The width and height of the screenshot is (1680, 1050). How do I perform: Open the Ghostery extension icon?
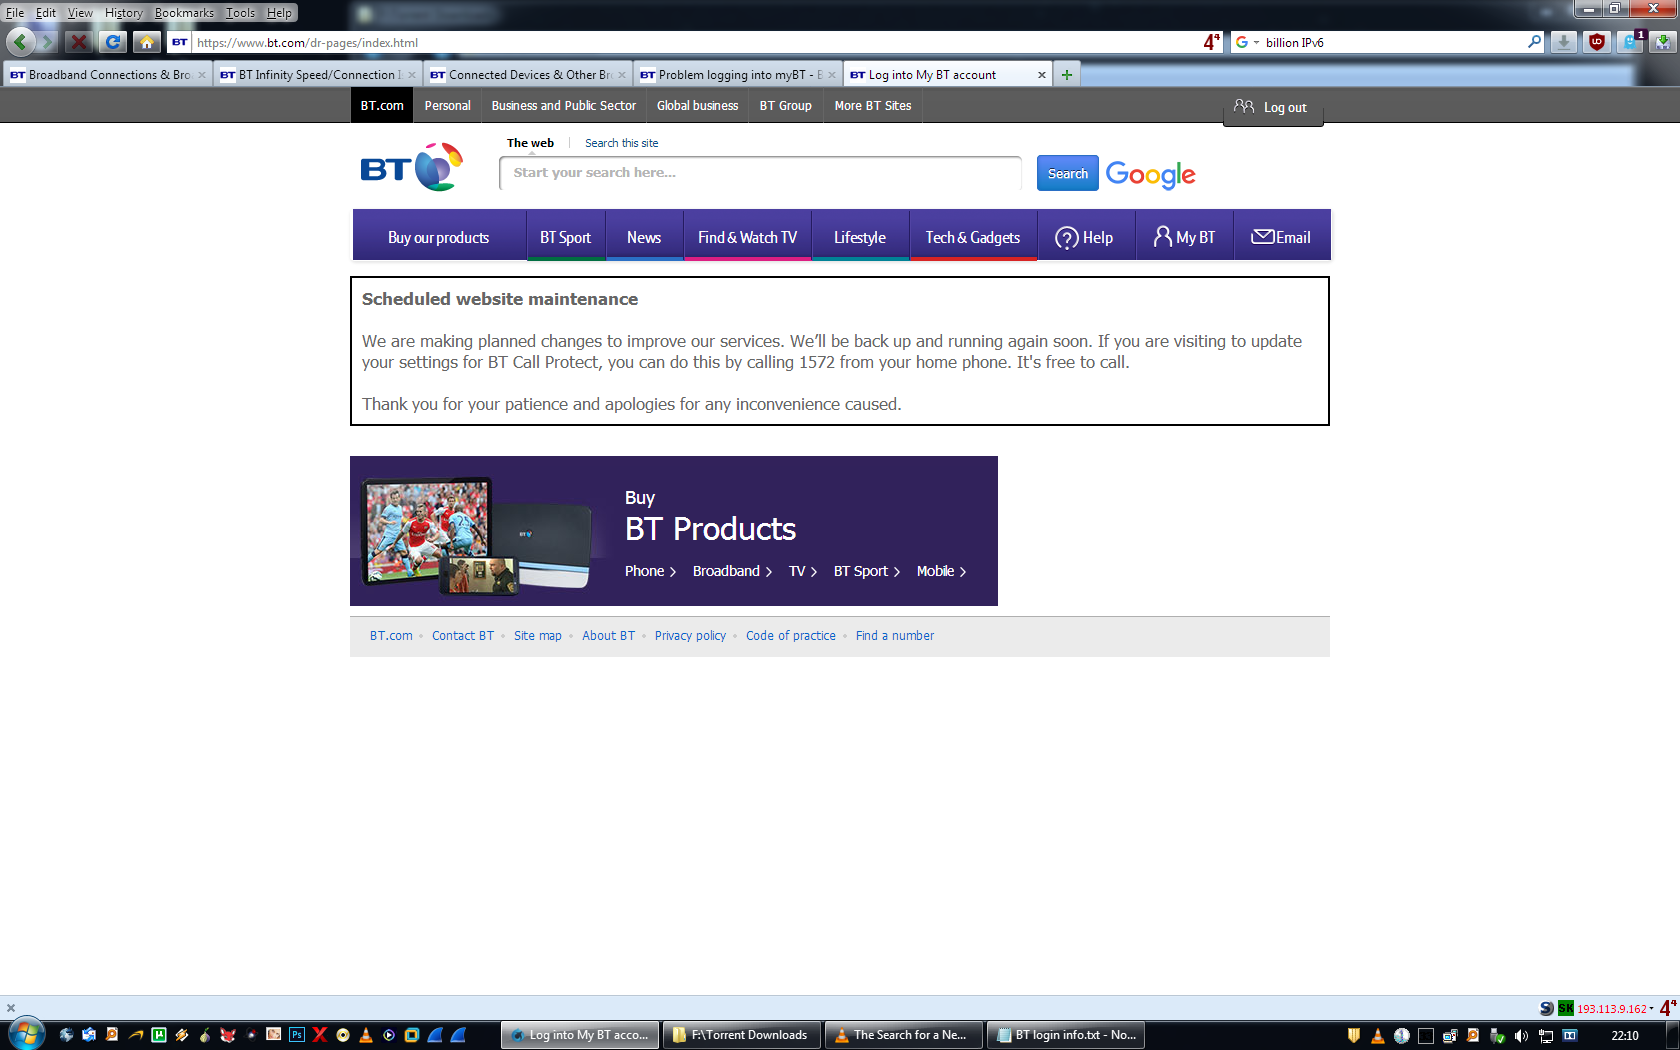[x=1631, y=42]
